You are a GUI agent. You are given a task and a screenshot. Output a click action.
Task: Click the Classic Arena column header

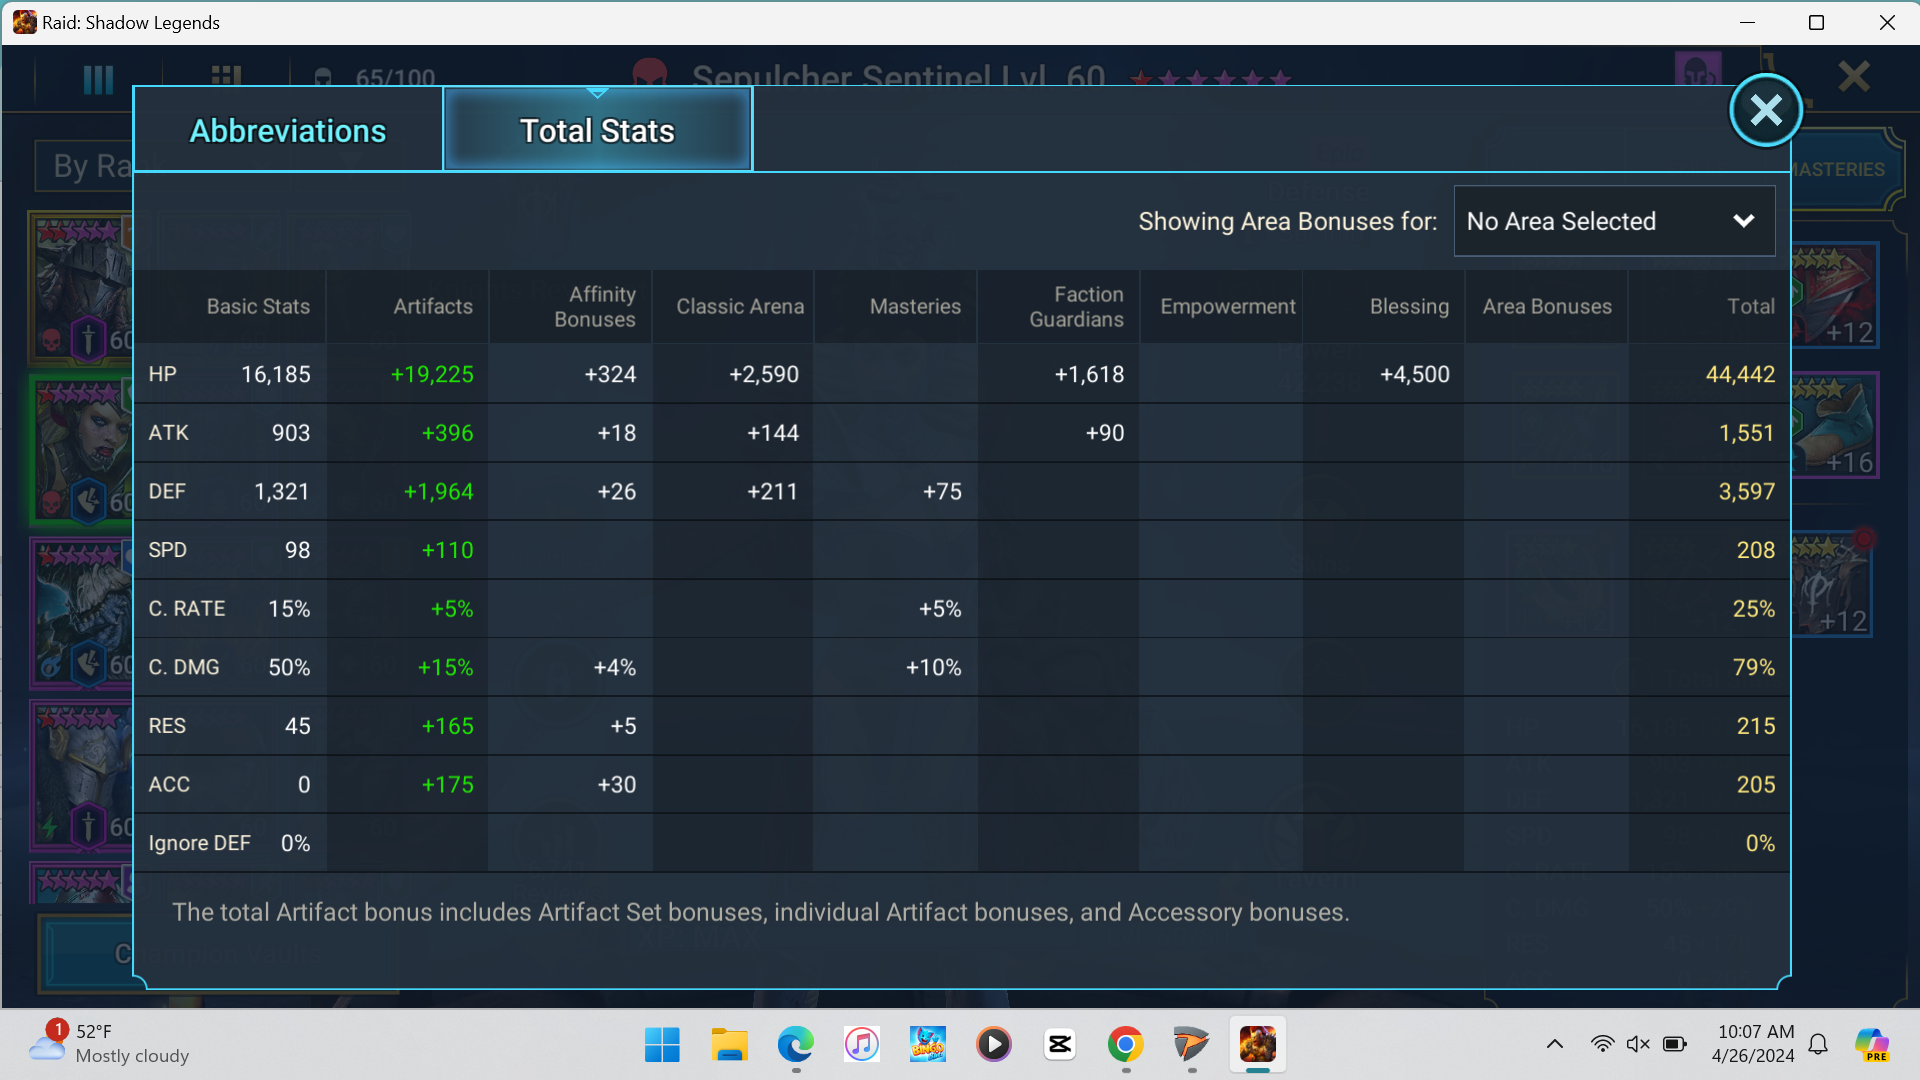740,306
